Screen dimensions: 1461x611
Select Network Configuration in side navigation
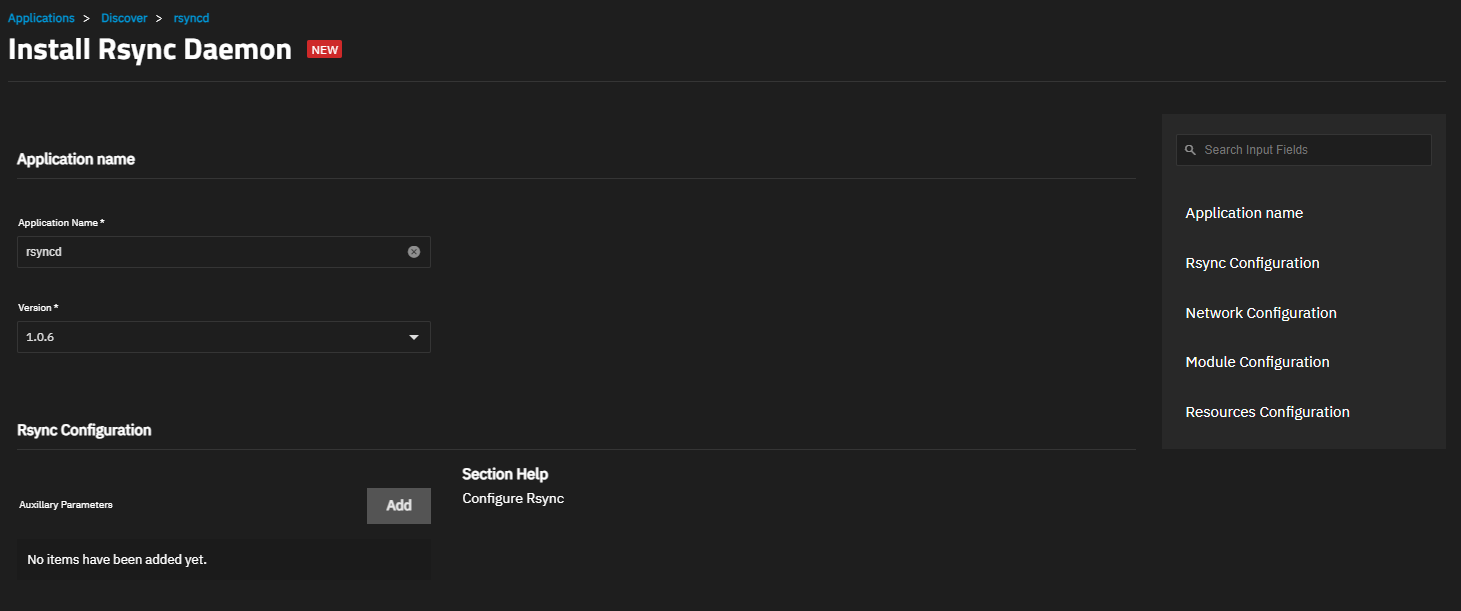1260,313
